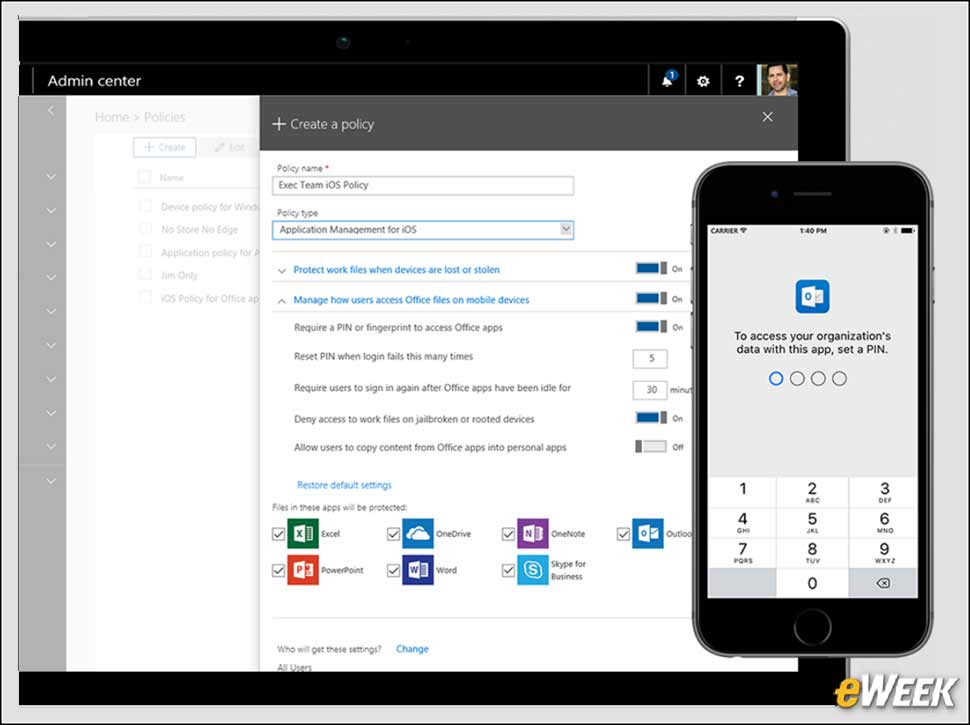
Task: Click the OneNote app icon
Action: pyautogui.click(x=533, y=533)
